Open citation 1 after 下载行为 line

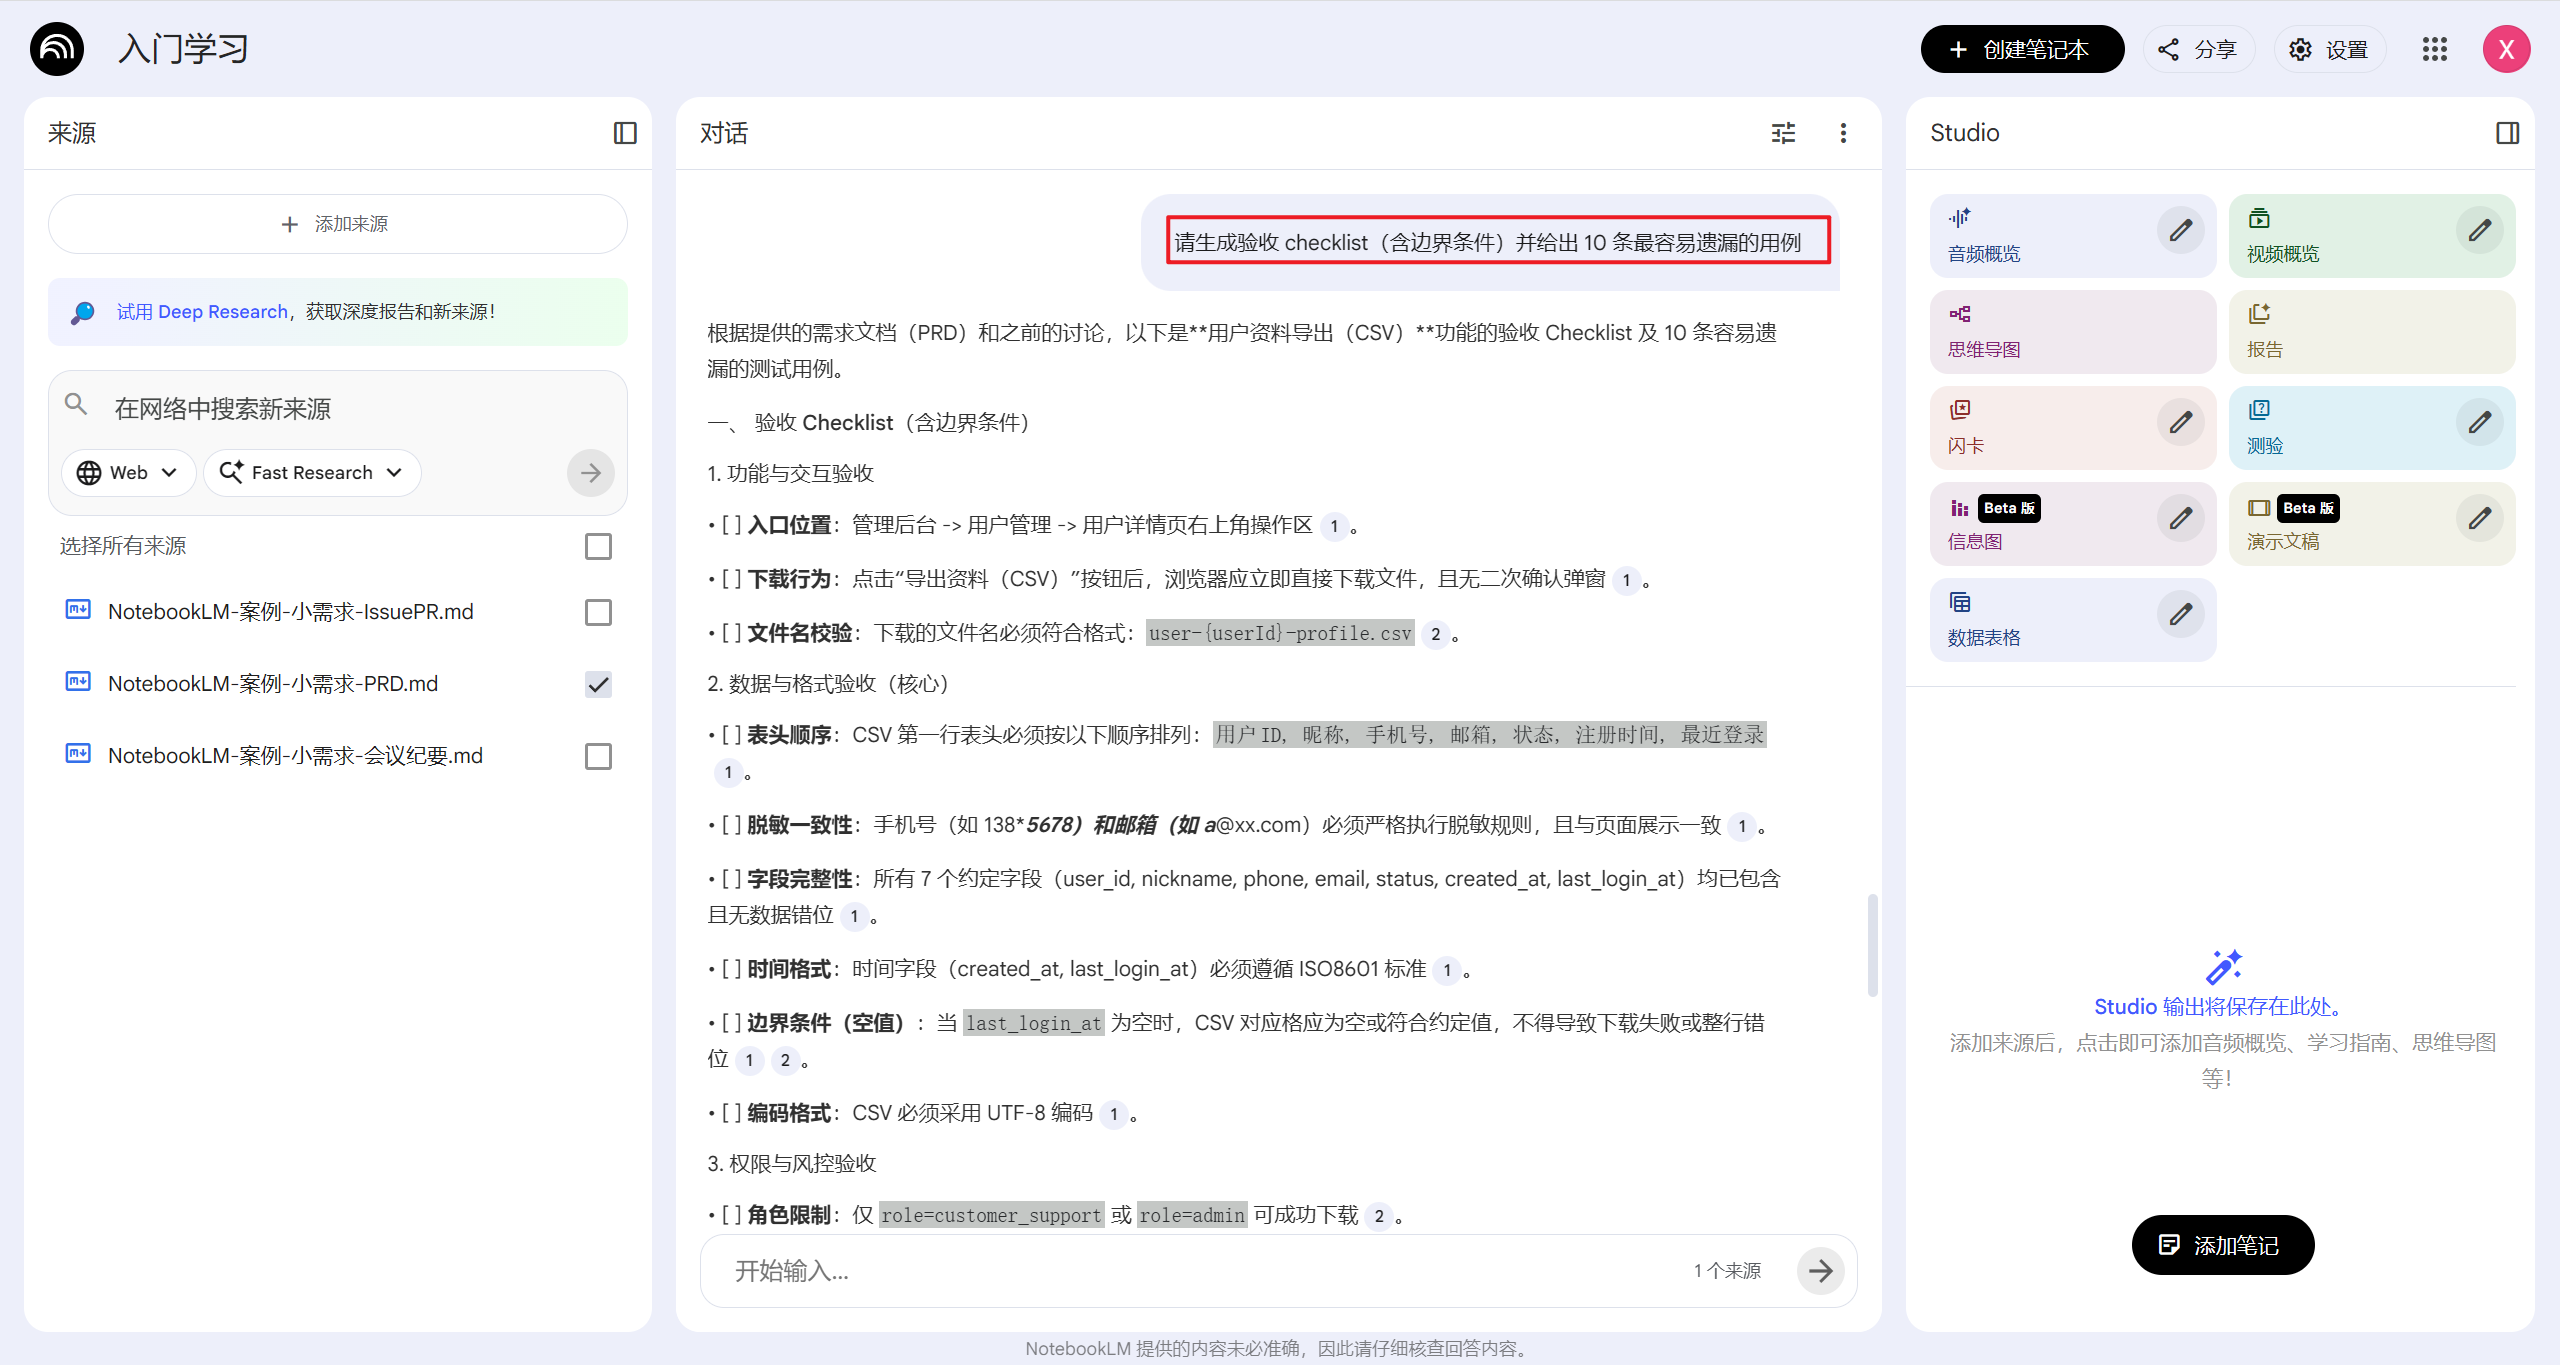pyautogui.click(x=1626, y=579)
